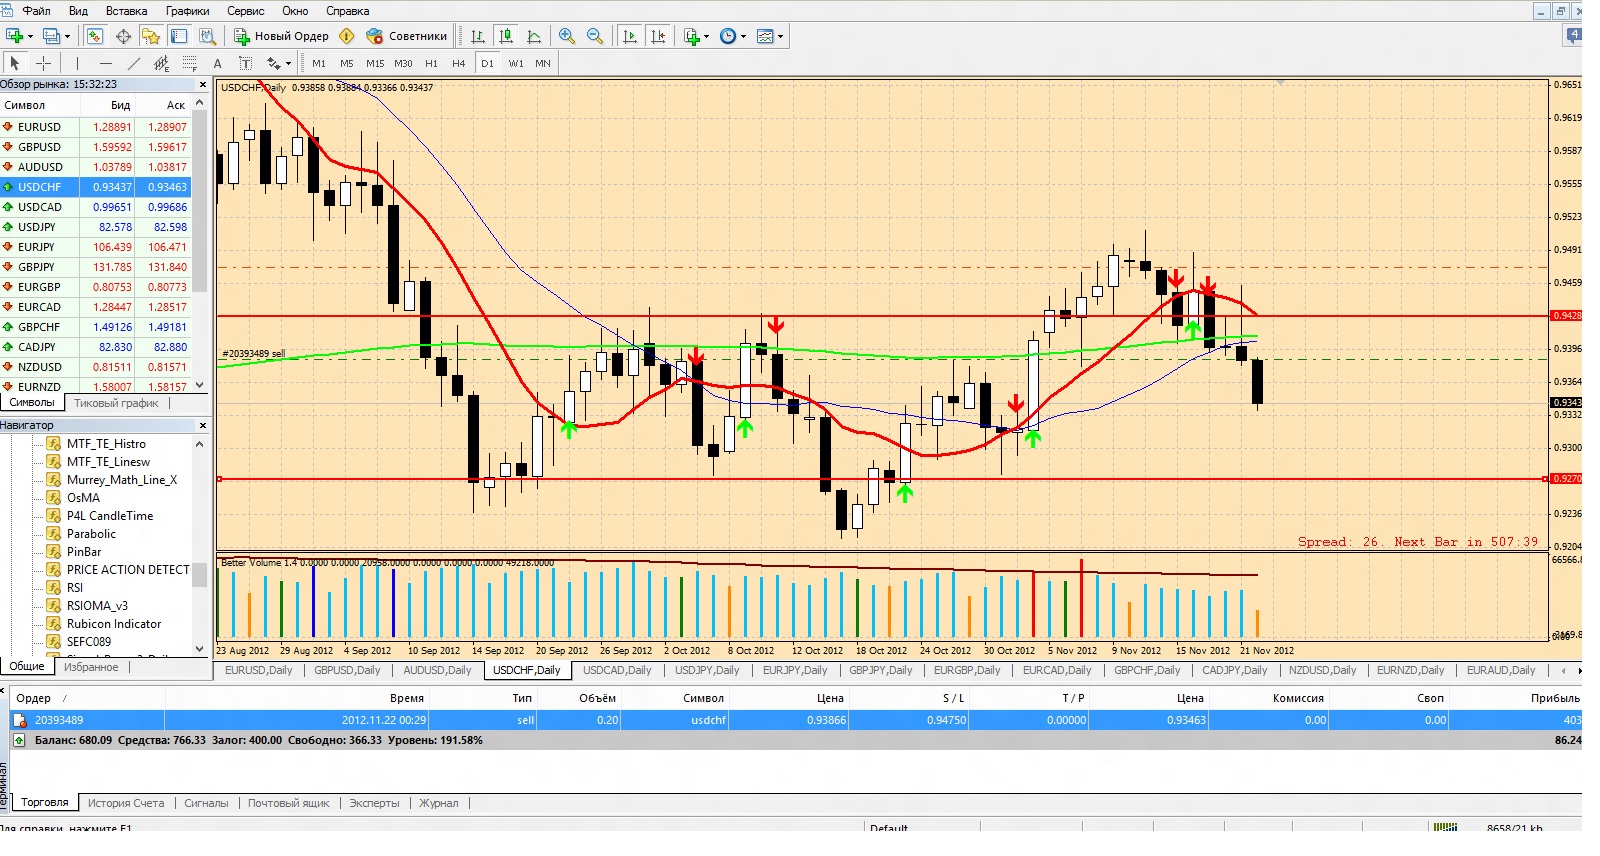The image size is (1600, 856).
Task: Select GBPUSD row in Market Watch
Action: pos(95,147)
